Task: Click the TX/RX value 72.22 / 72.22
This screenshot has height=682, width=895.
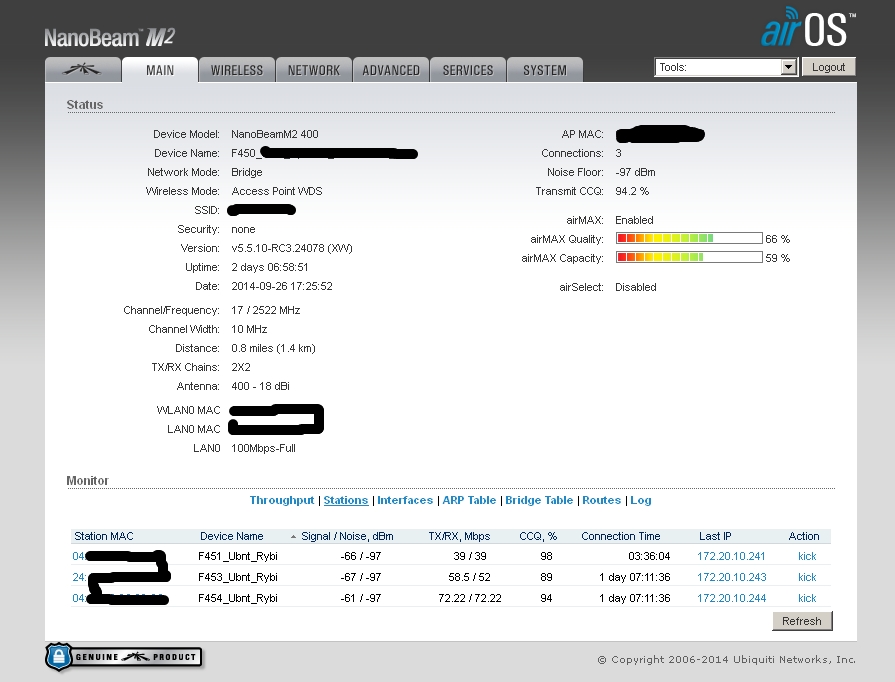Action: 470,598
